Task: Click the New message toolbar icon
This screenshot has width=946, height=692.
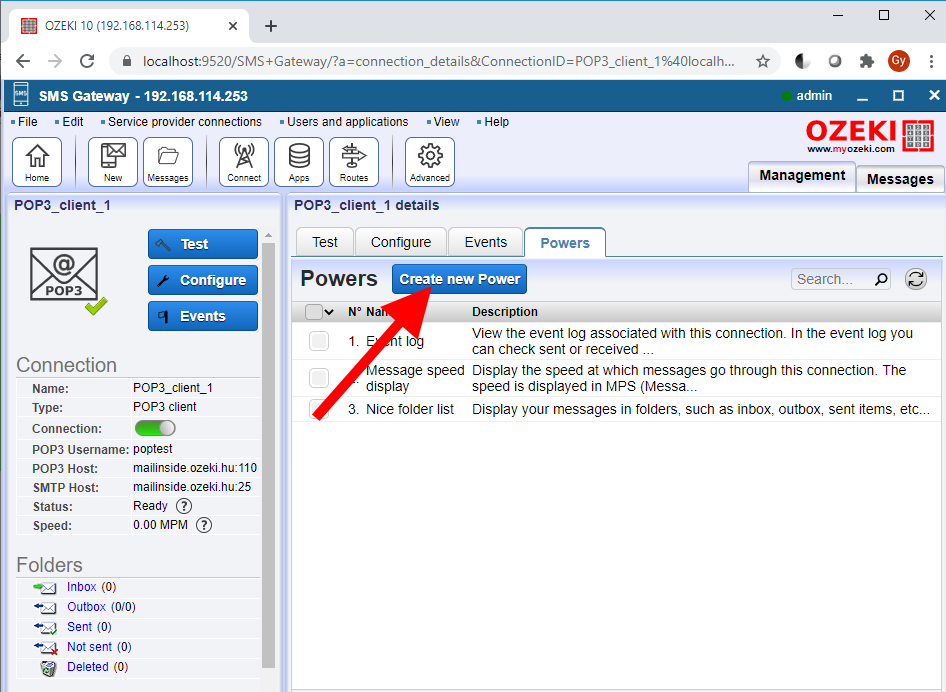Action: tap(113, 162)
